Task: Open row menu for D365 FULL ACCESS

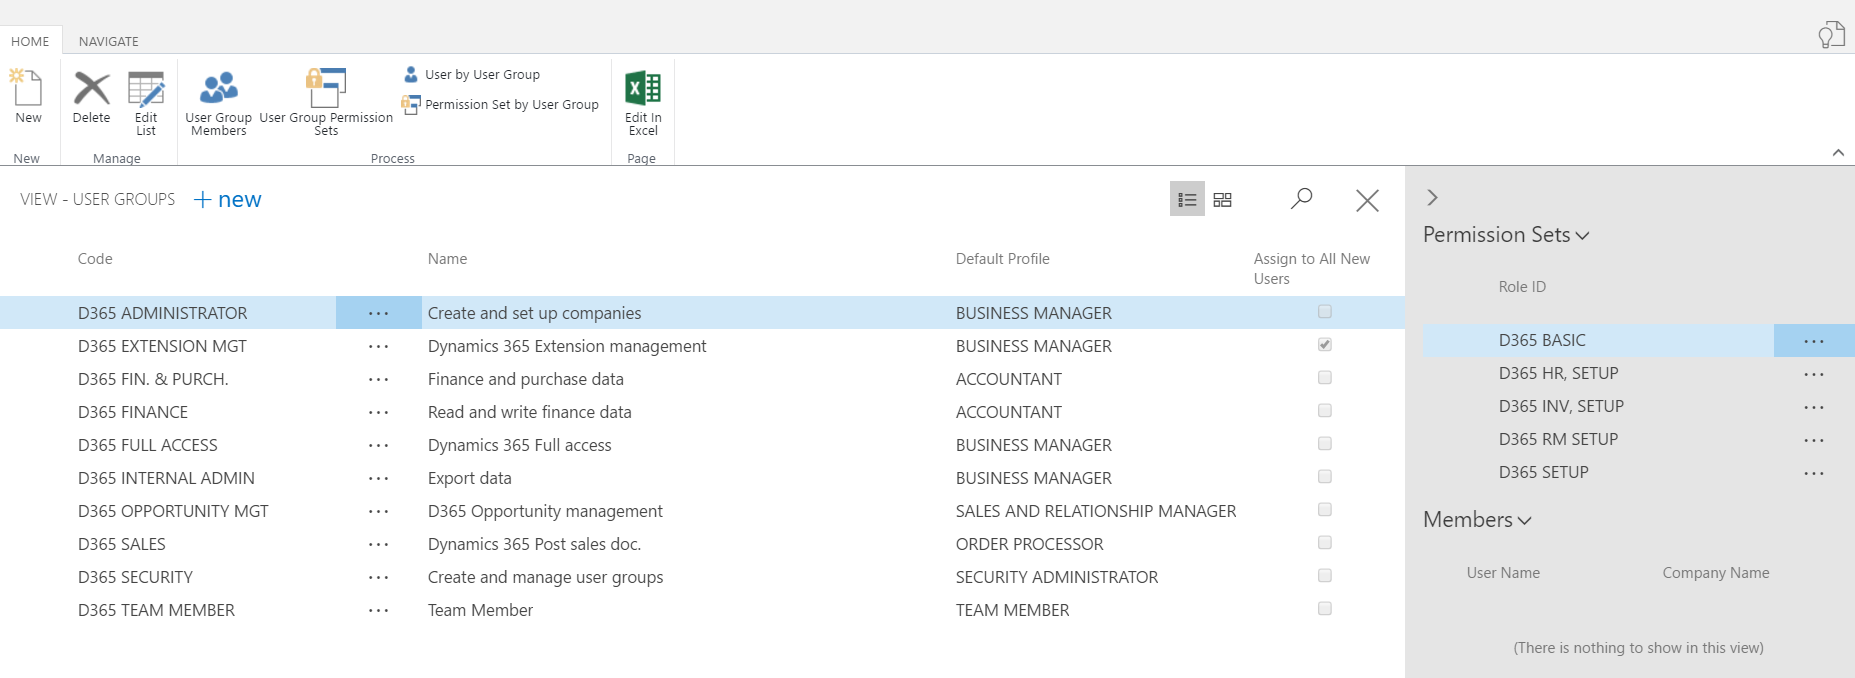Action: [x=378, y=445]
